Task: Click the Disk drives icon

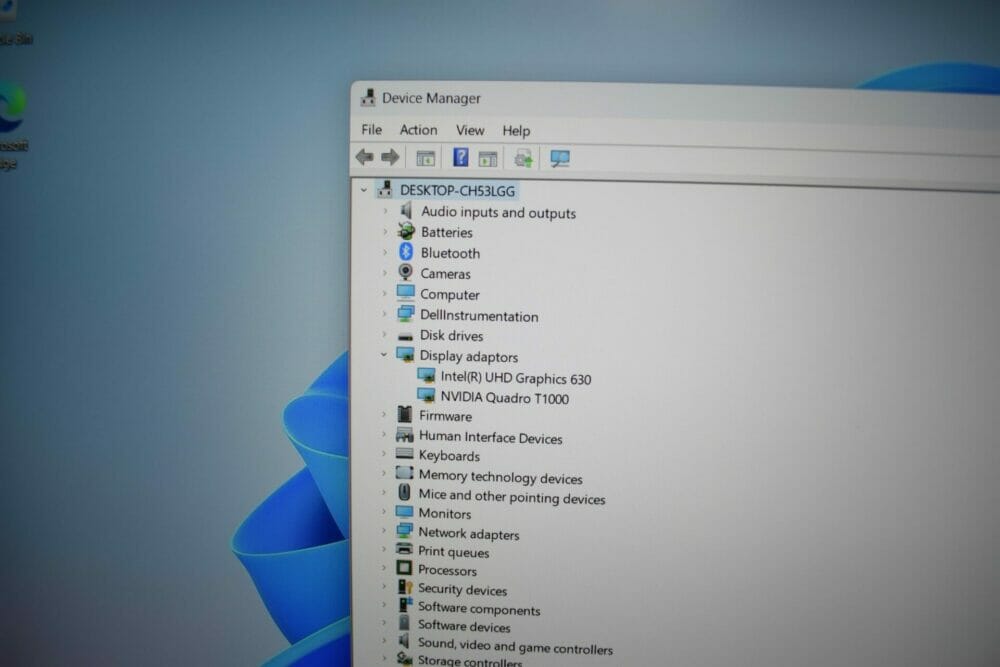Action: point(405,335)
